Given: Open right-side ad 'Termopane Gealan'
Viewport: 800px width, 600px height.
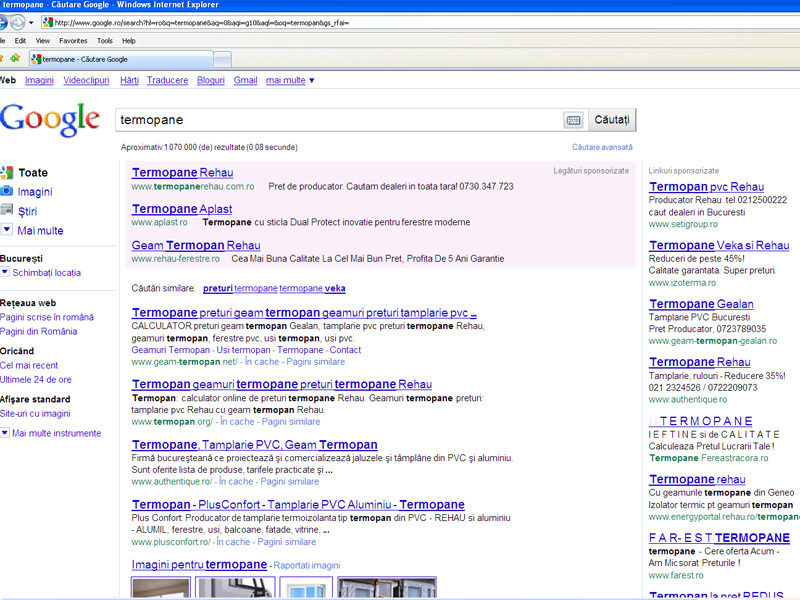Looking at the screenshot, I should point(701,304).
